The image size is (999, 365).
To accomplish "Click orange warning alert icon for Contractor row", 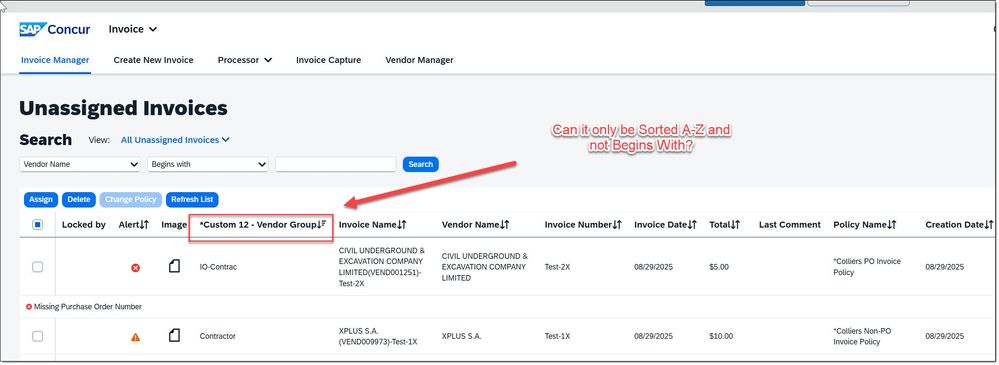I will [136, 337].
